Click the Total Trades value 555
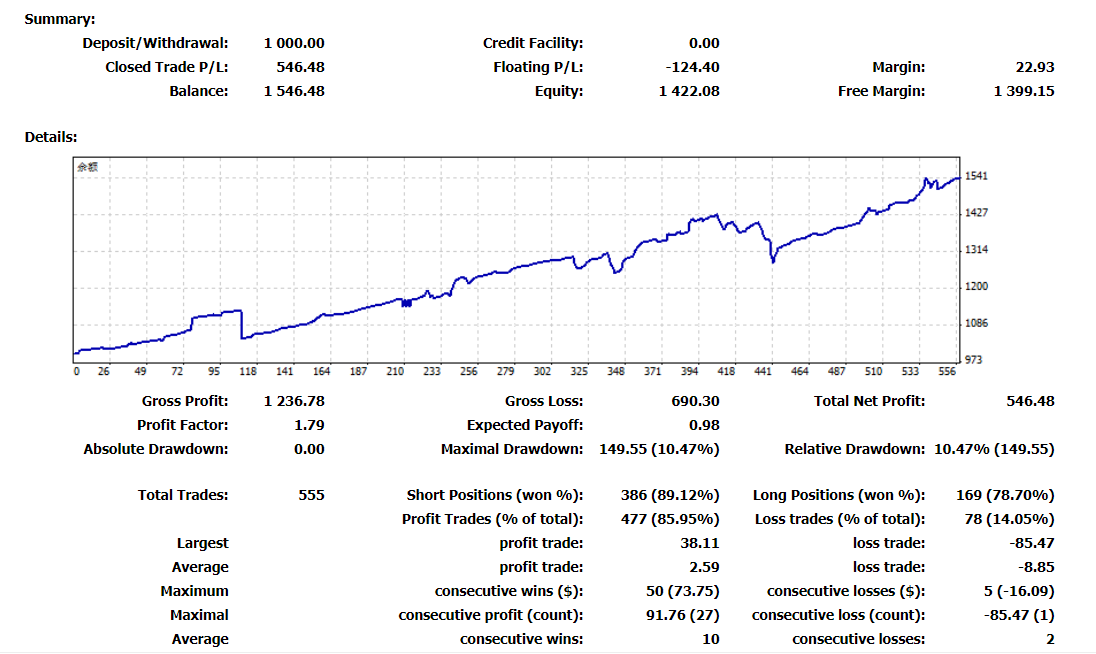This screenshot has width=1096, height=654. (312, 495)
